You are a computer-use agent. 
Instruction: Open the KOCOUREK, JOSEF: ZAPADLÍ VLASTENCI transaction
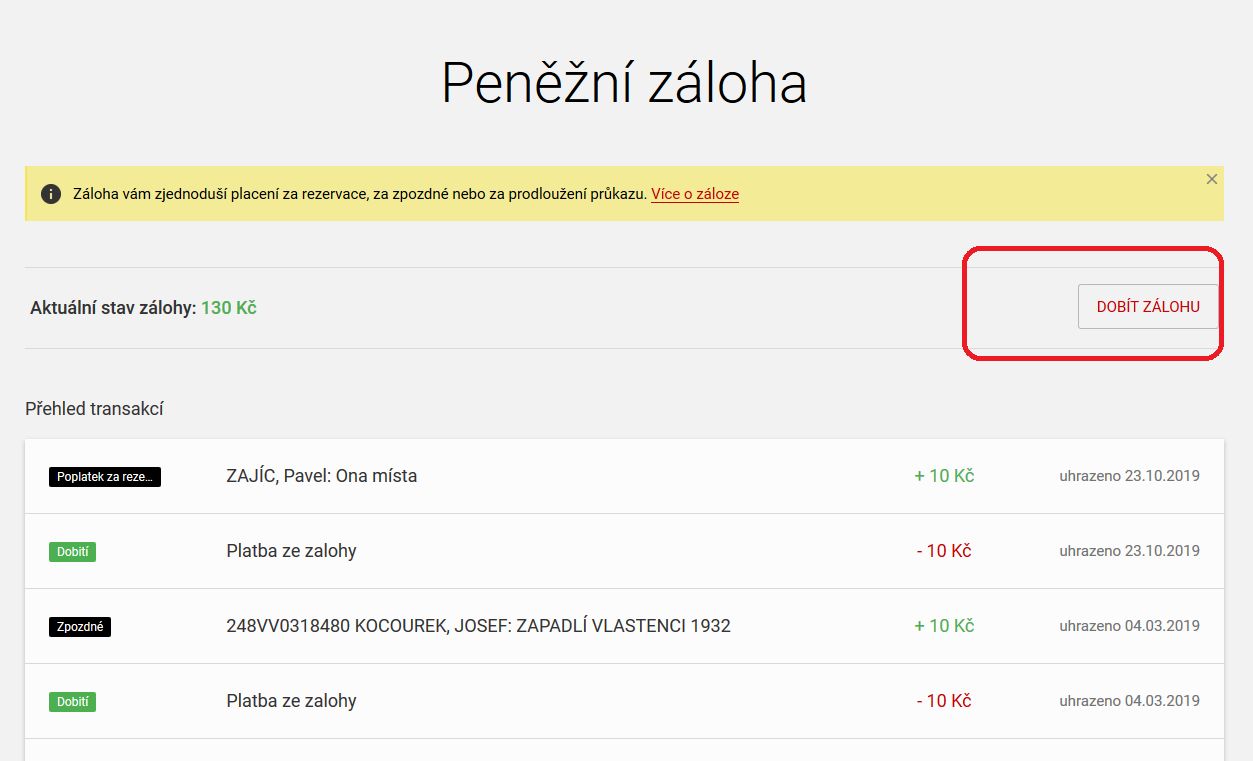pos(478,626)
